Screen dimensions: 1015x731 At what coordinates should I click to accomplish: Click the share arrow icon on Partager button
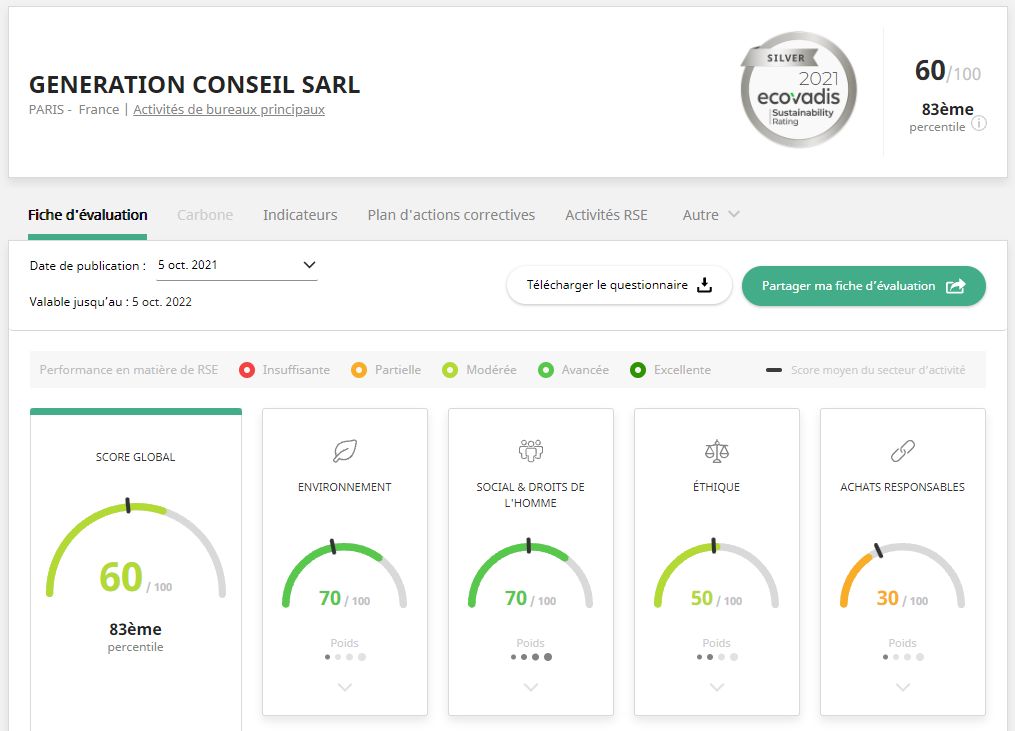955,286
